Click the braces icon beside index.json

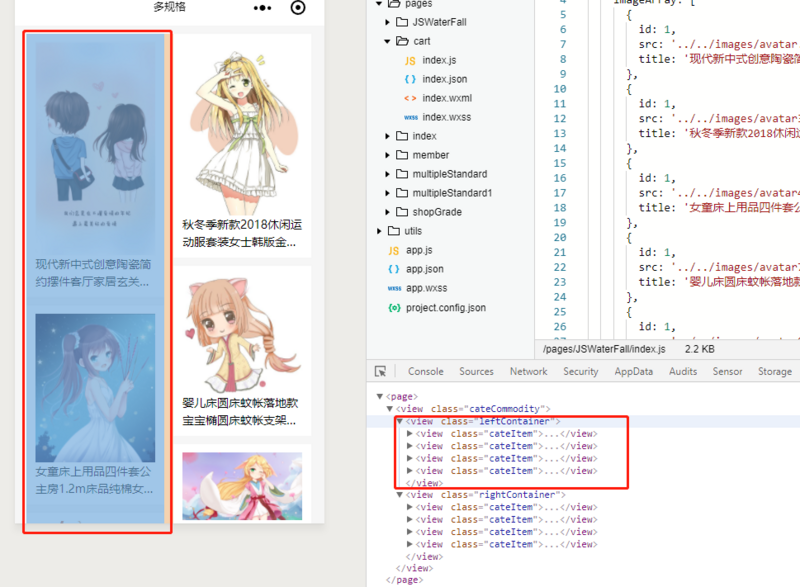point(410,80)
